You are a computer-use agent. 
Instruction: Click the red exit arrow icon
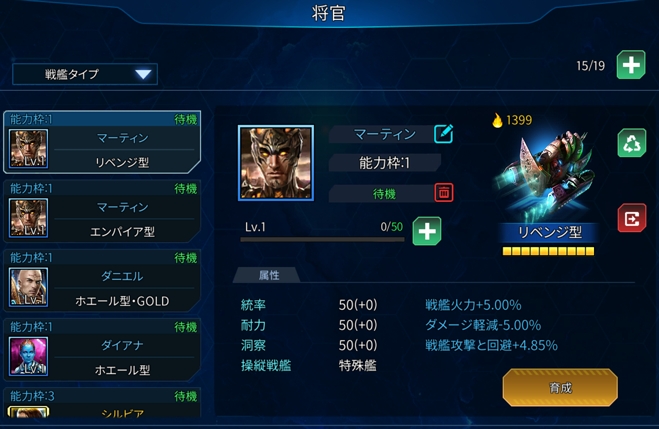(632, 218)
